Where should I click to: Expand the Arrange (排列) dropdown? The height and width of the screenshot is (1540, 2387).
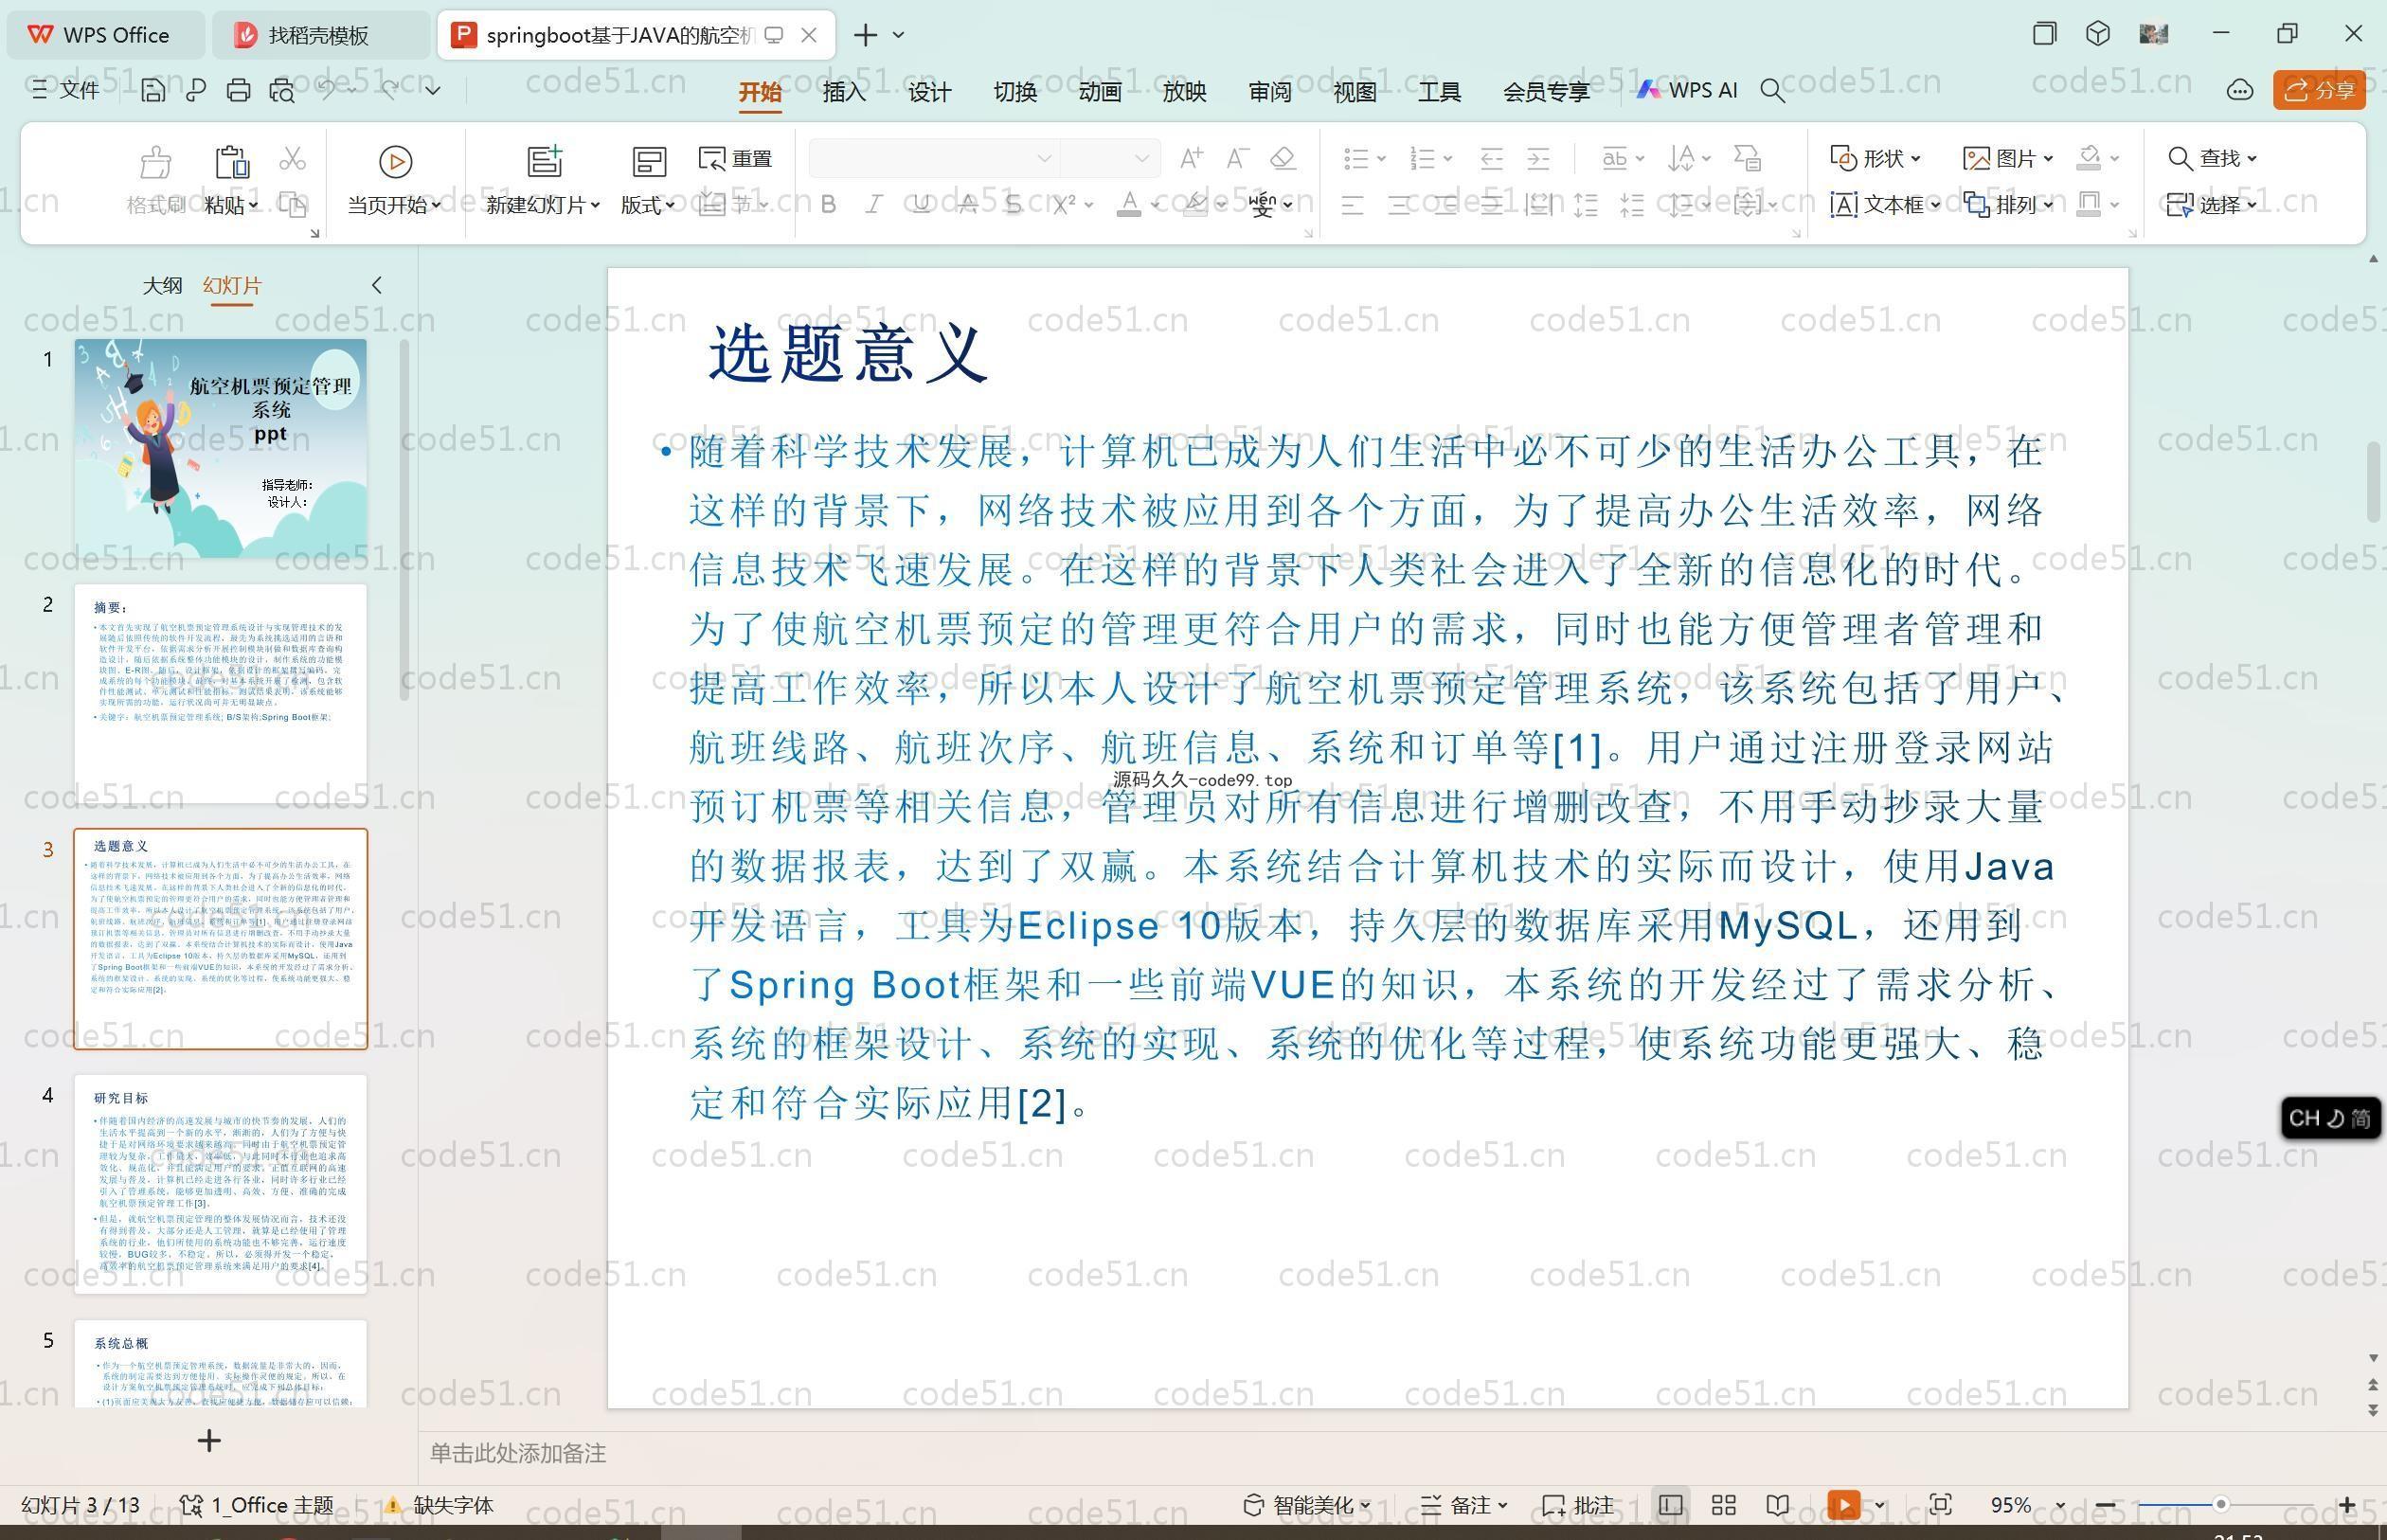pos(2048,205)
